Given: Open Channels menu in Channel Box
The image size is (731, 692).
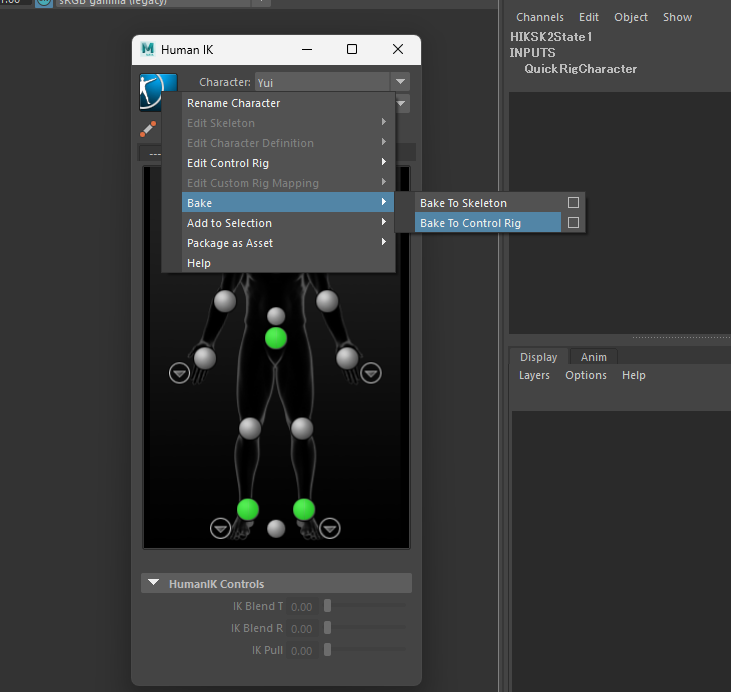Looking at the screenshot, I should [540, 17].
